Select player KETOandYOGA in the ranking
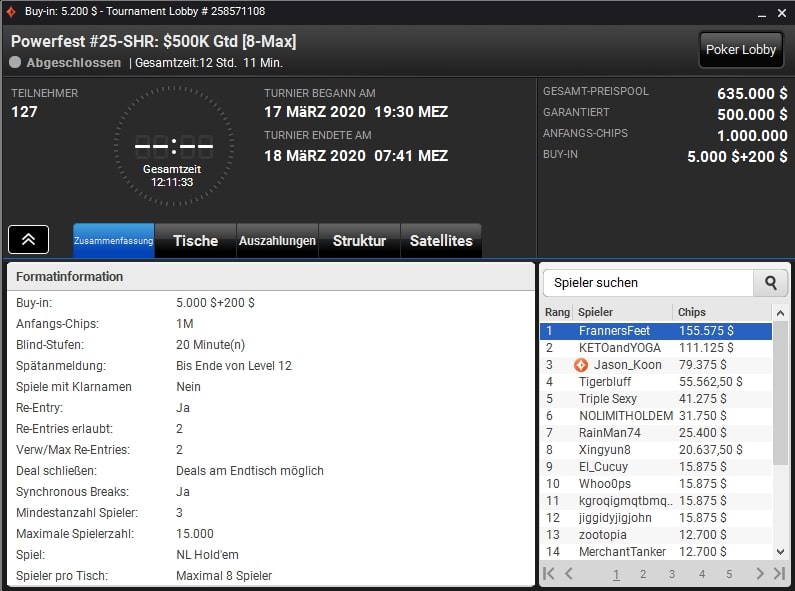 tap(620, 348)
